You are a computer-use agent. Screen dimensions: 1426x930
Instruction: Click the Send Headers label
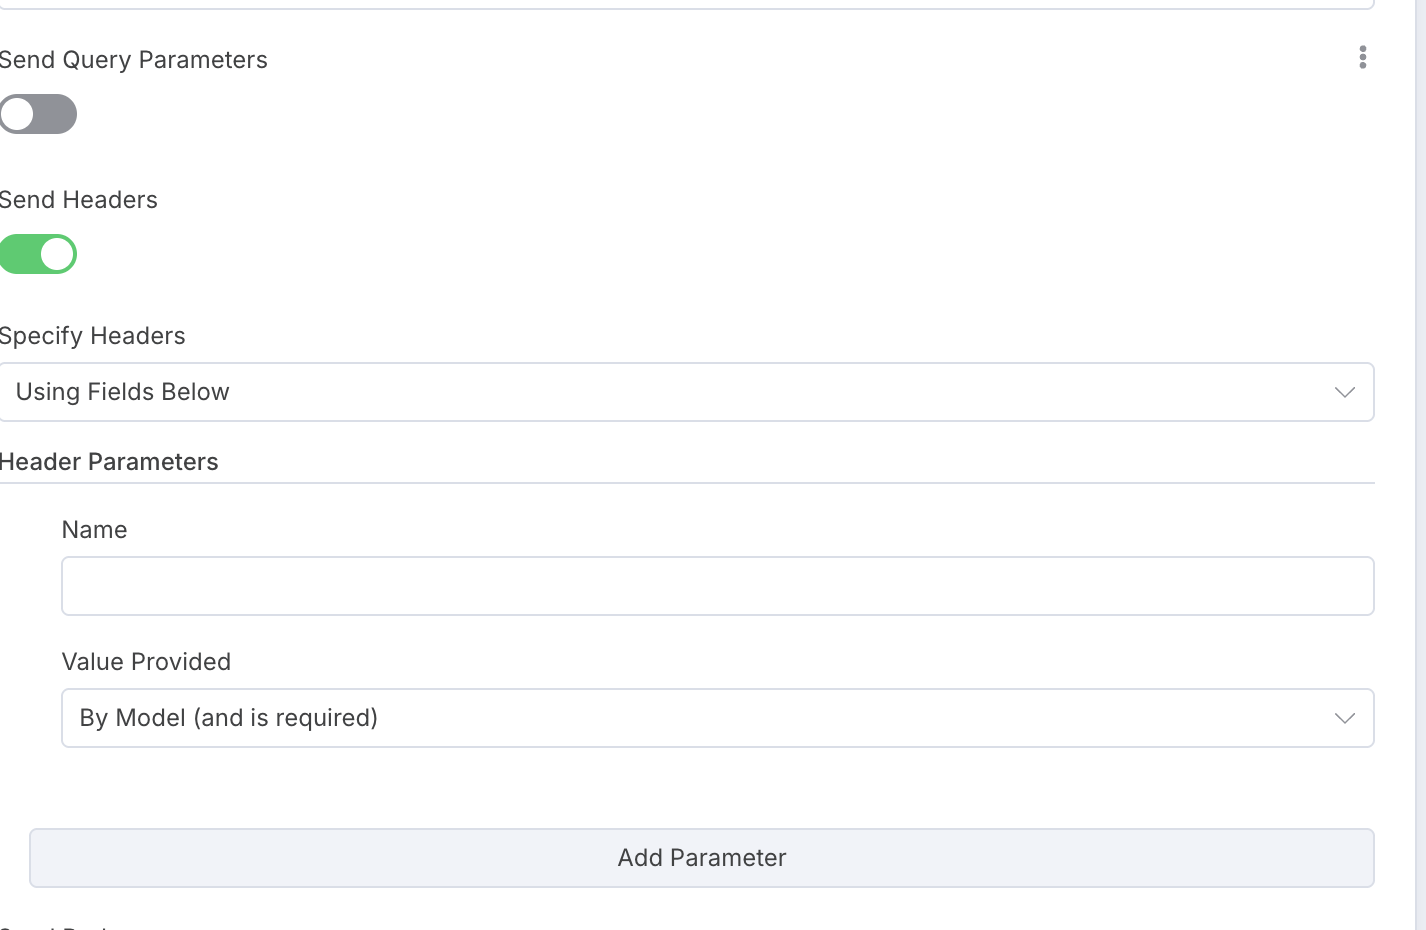point(79,200)
